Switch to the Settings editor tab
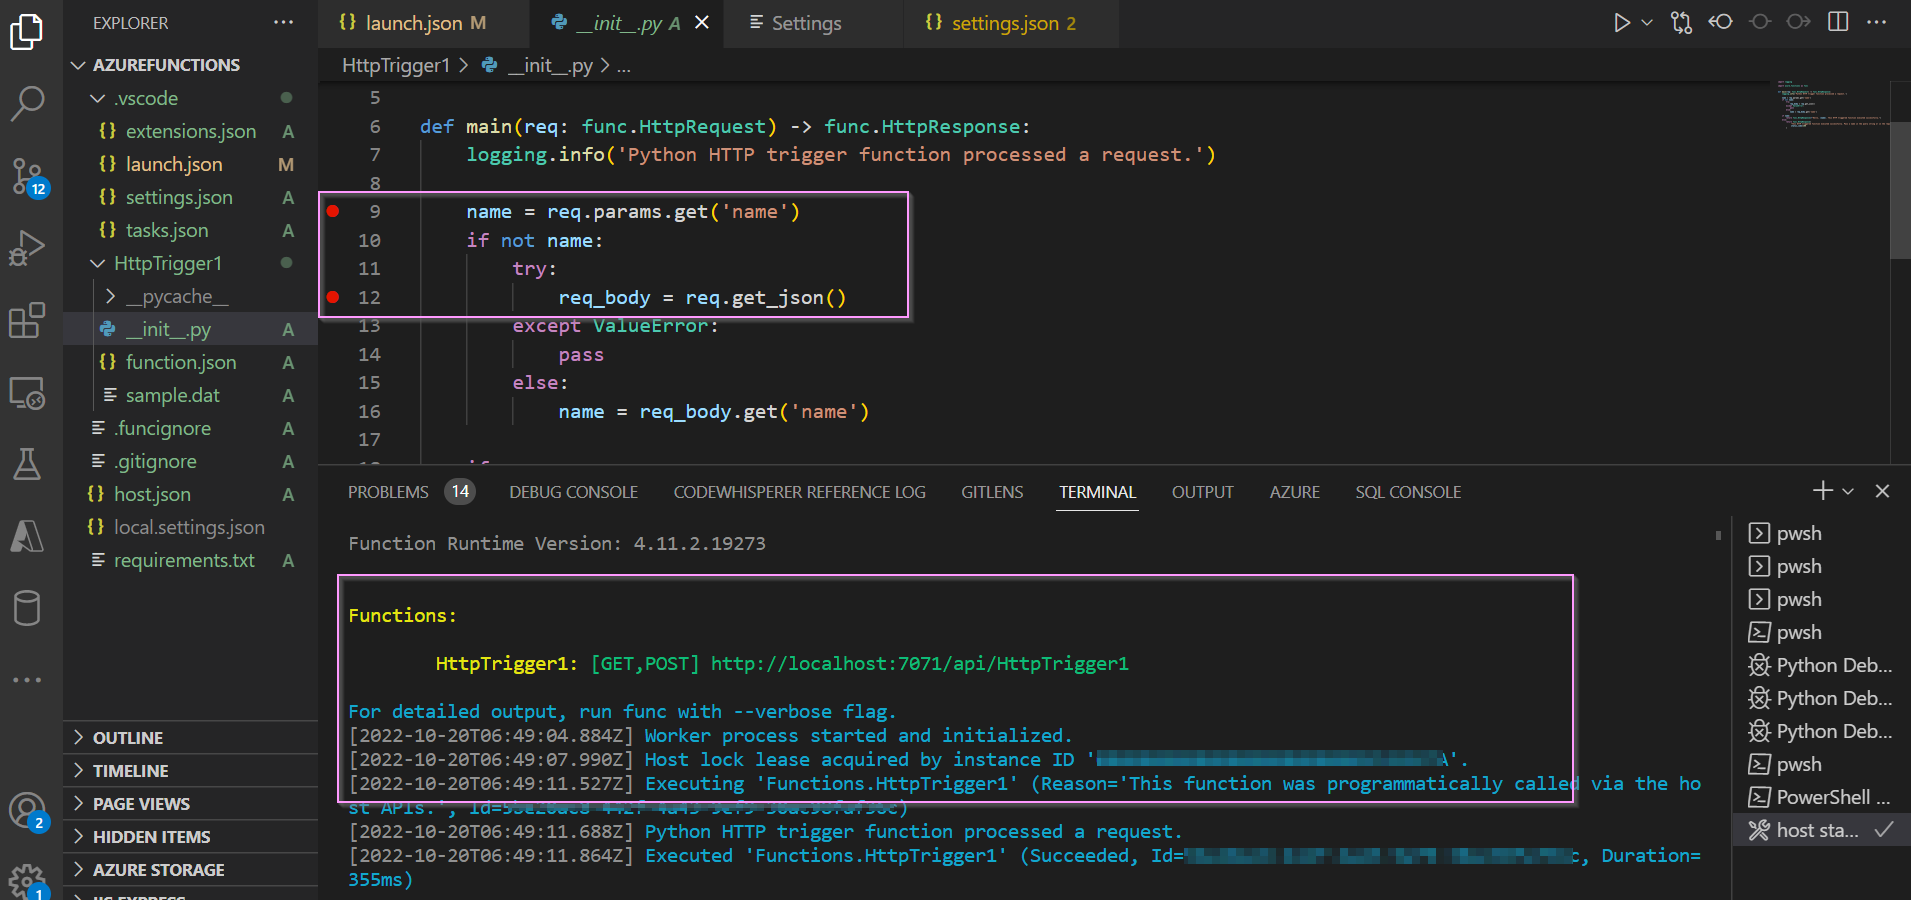The width and height of the screenshot is (1911, 900). [806, 23]
